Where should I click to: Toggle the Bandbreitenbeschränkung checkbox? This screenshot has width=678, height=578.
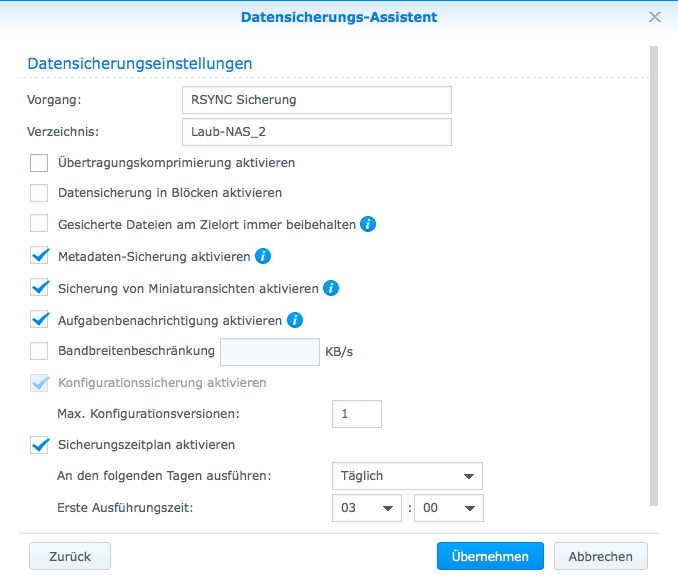(39, 351)
